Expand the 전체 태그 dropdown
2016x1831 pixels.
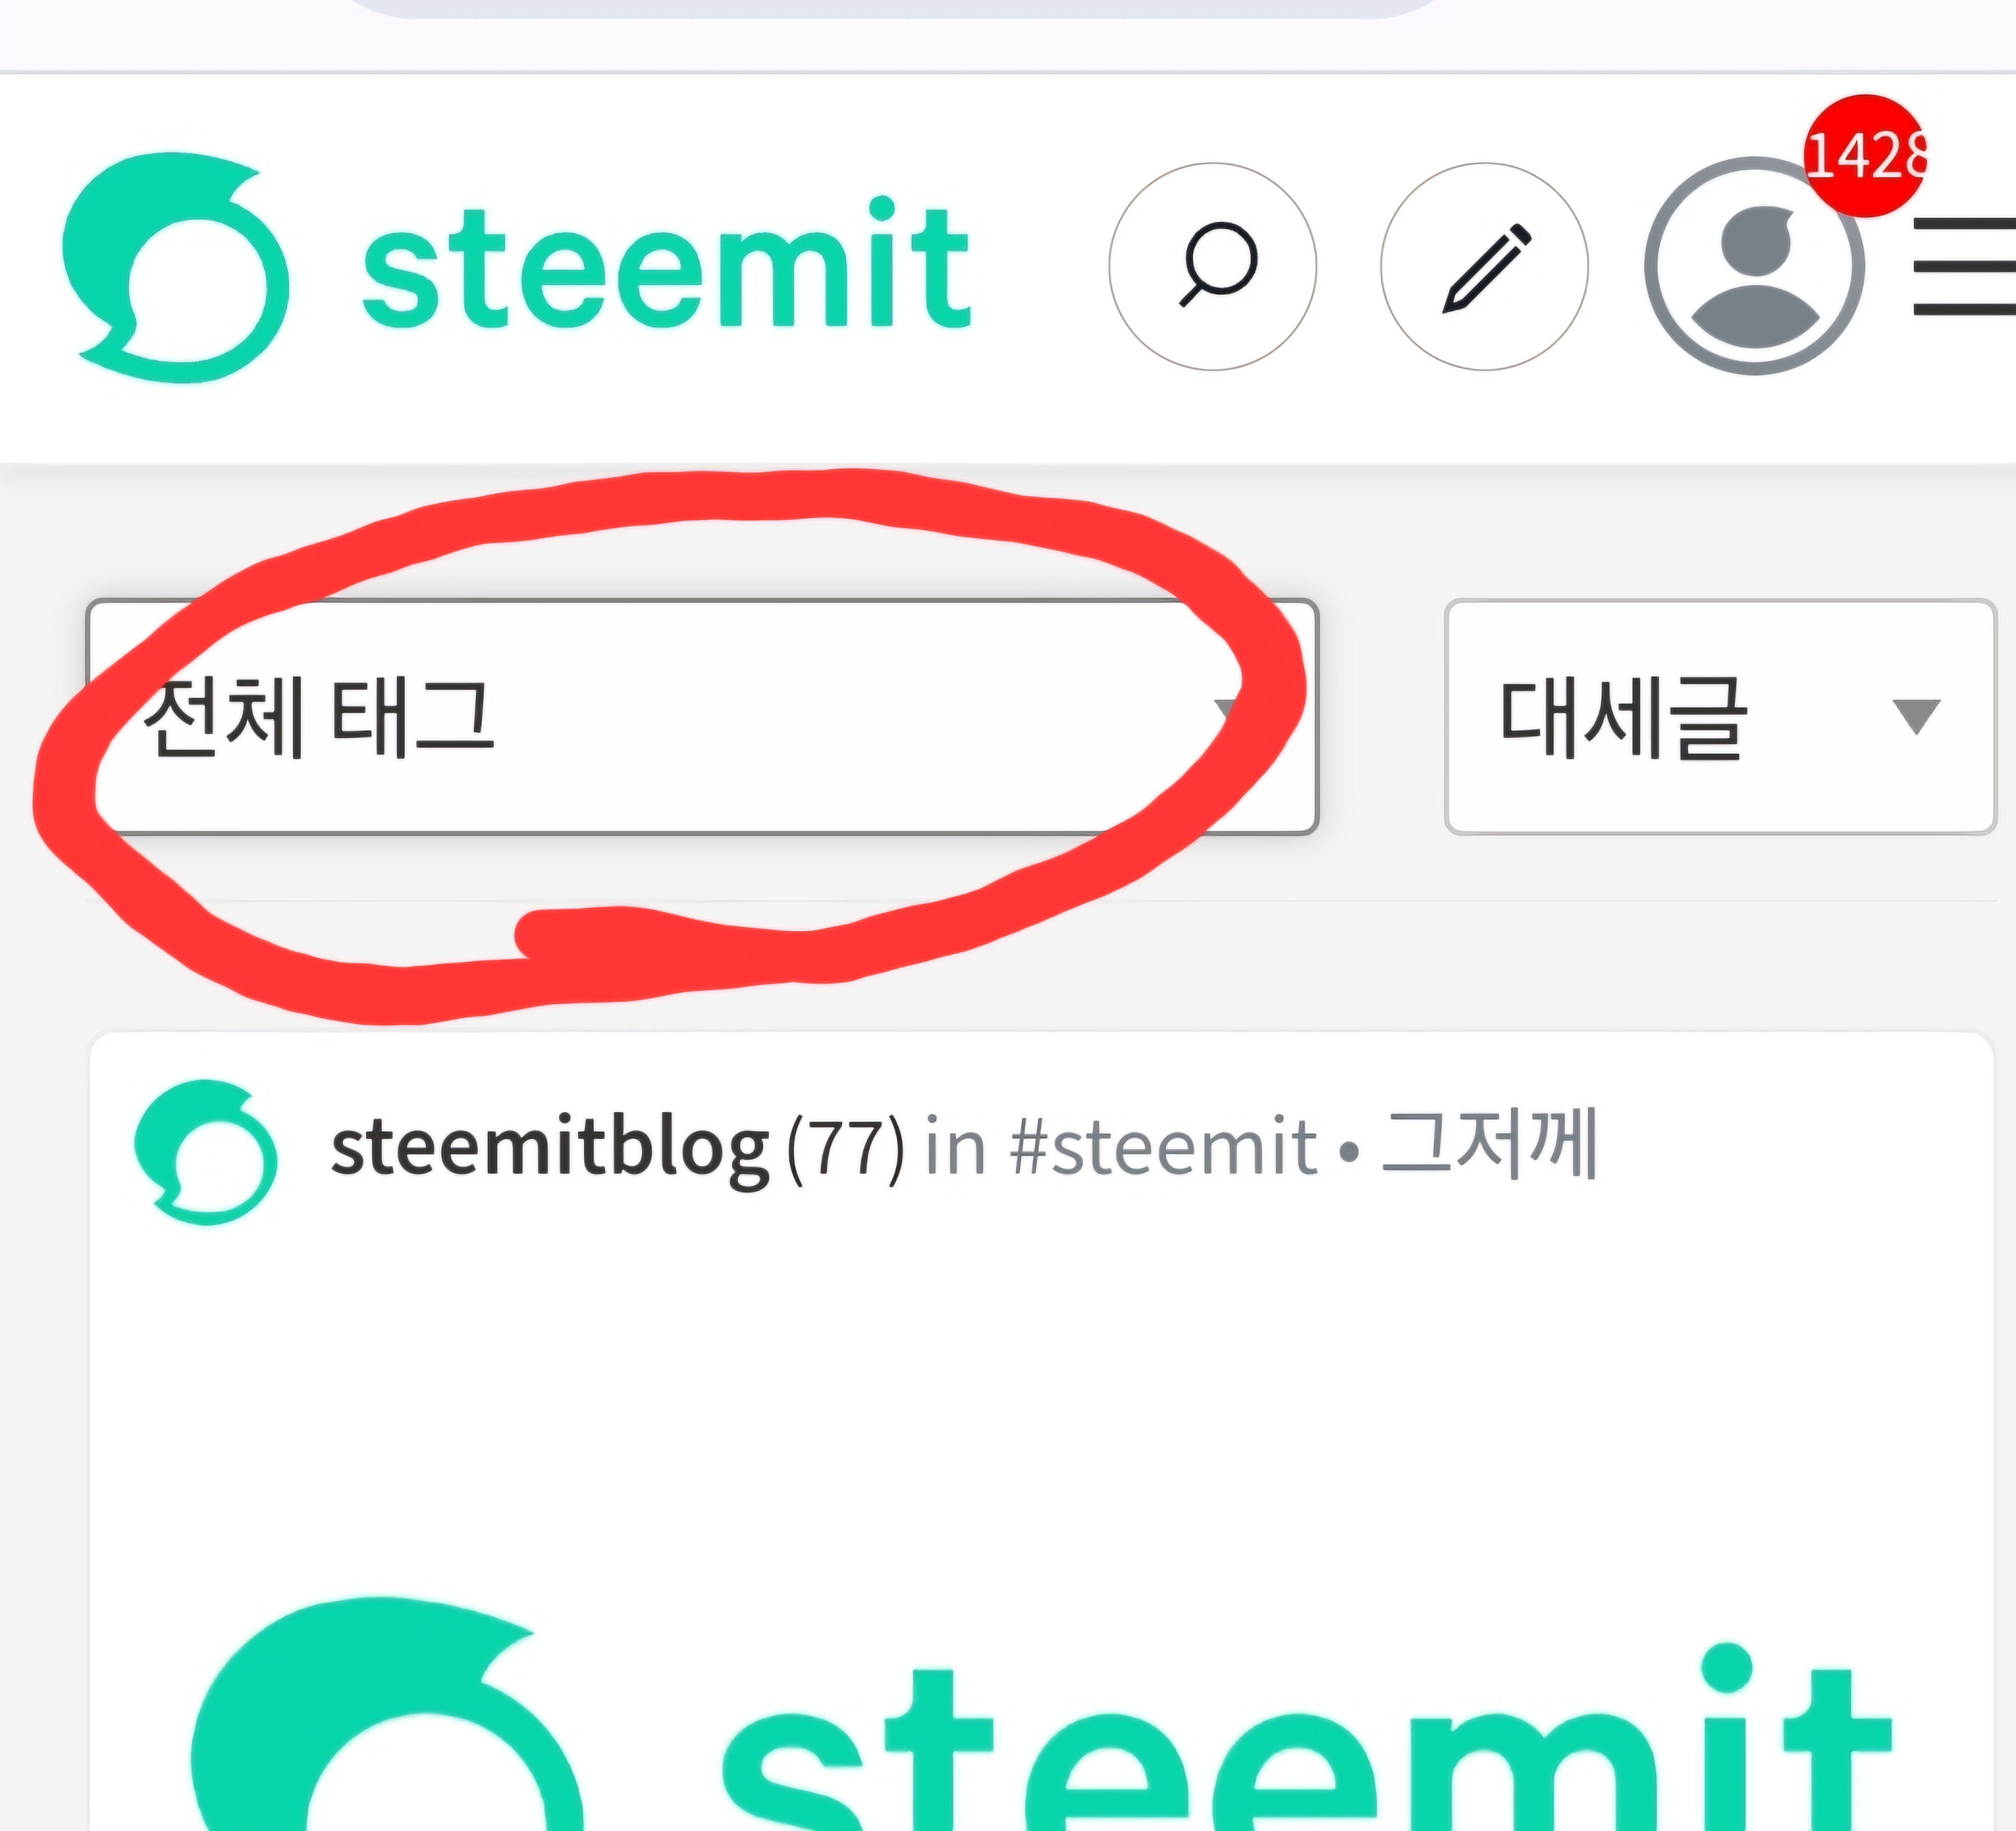point(702,716)
